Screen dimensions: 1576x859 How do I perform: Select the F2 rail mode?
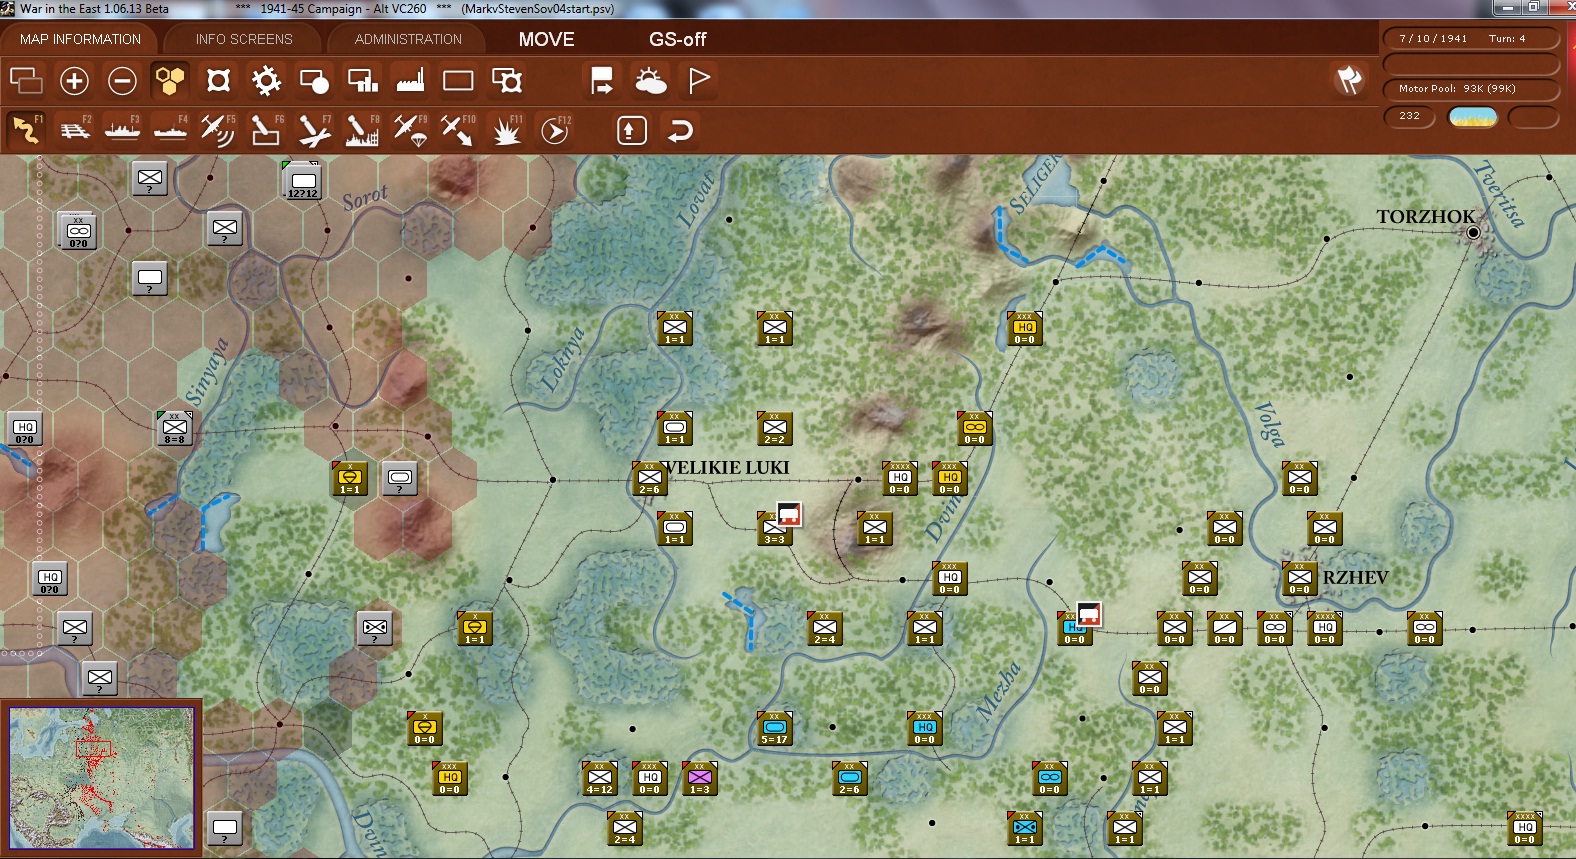click(74, 130)
